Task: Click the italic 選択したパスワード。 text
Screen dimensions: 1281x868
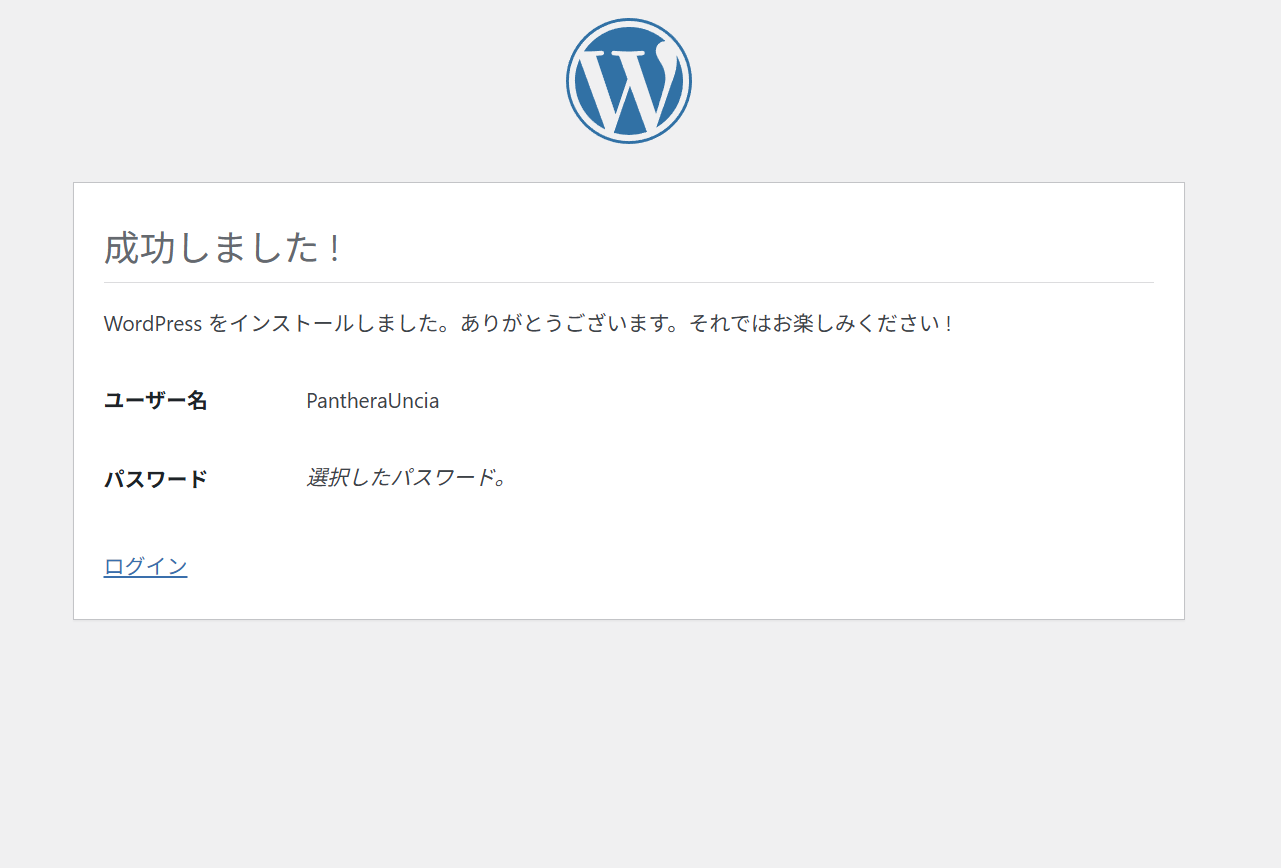Action: tap(407, 478)
